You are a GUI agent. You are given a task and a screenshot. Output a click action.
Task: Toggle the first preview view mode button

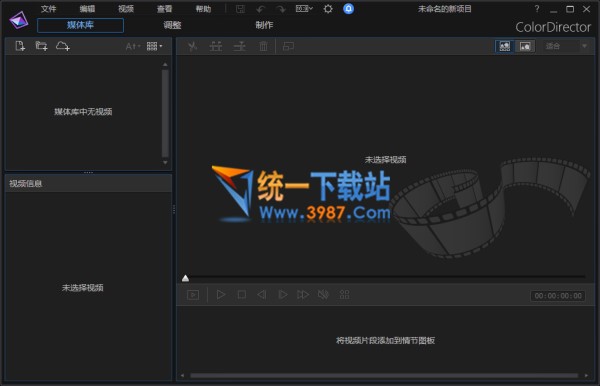point(505,46)
